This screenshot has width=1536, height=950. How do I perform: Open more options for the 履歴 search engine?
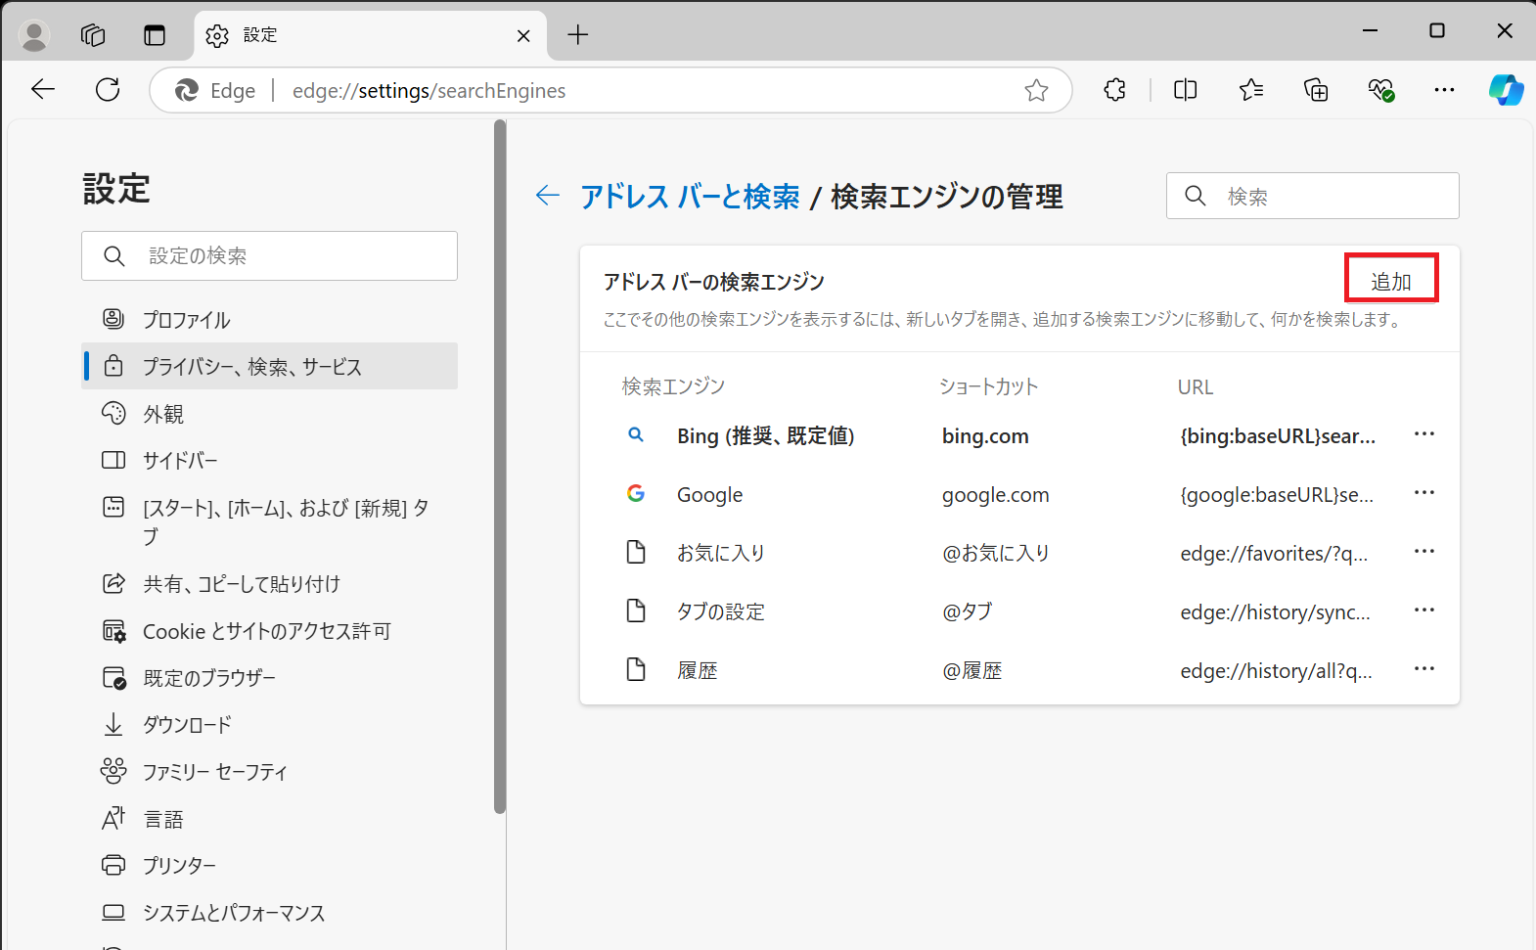coord(1425,668)
